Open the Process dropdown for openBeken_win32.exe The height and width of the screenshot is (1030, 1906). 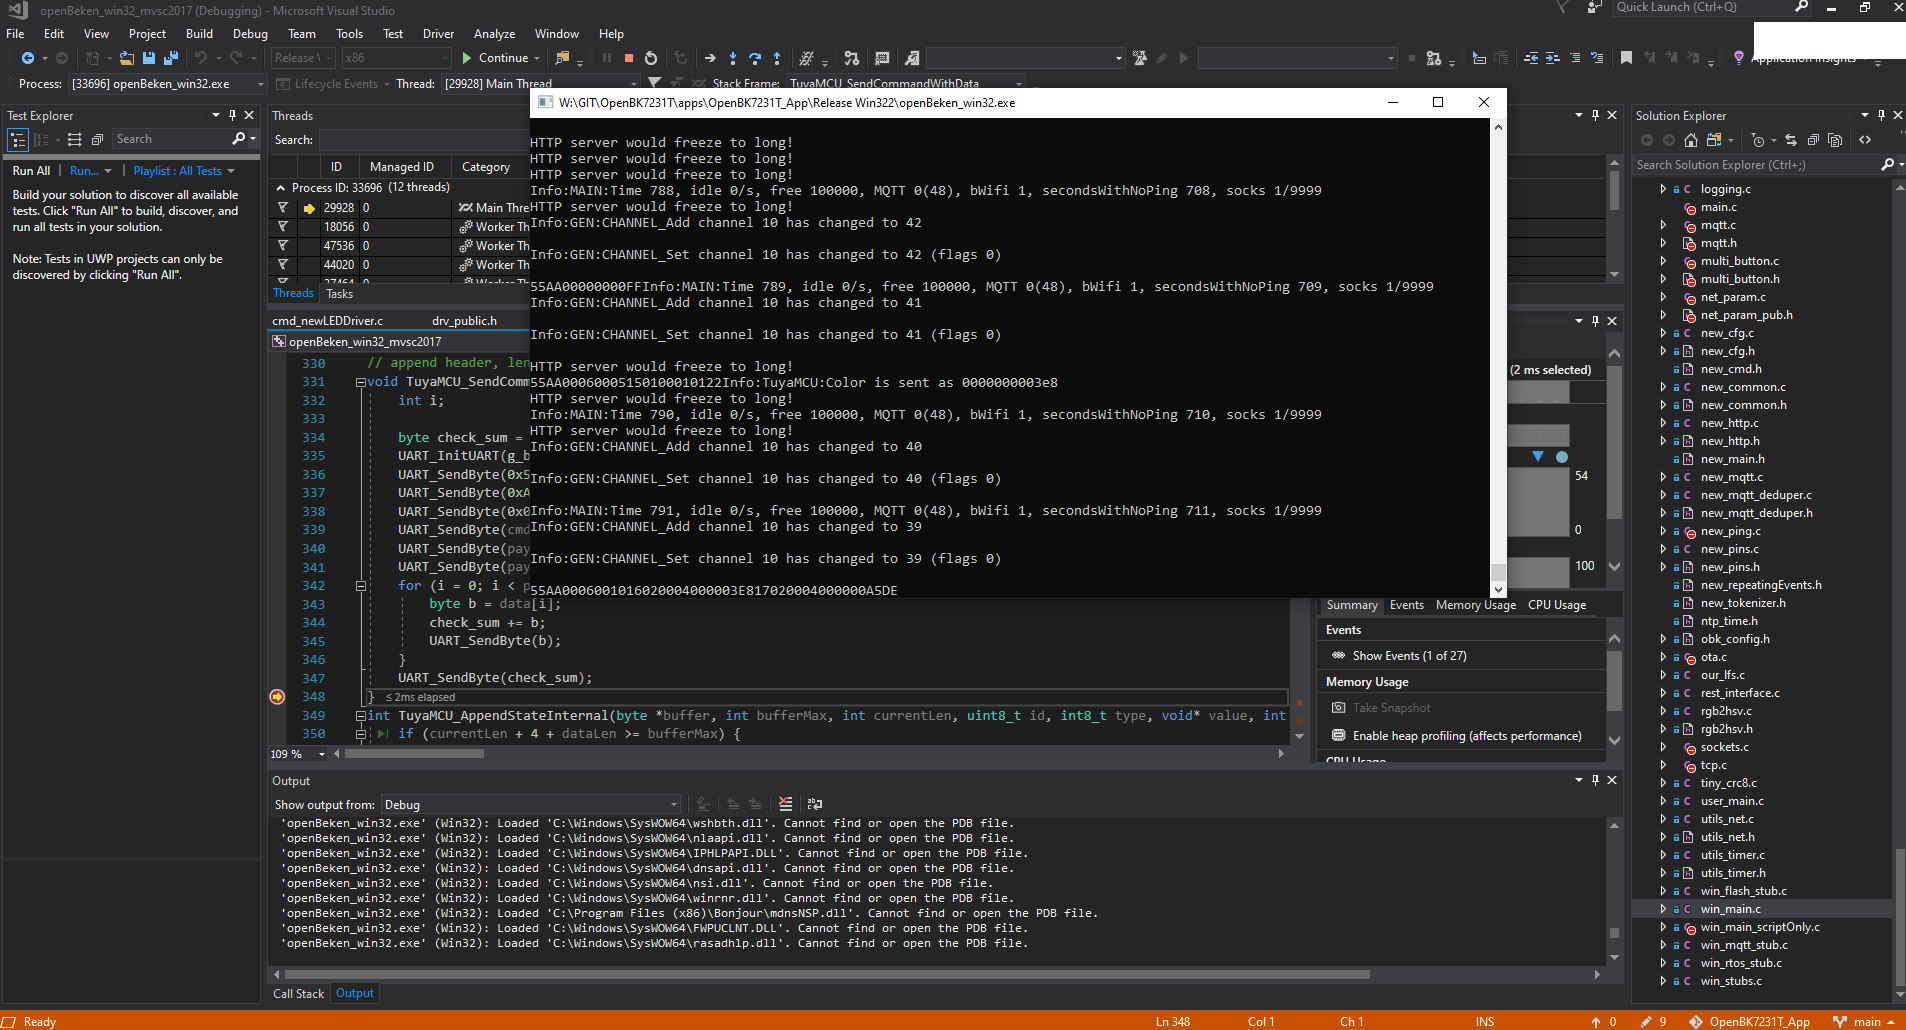tap(167, 84)
